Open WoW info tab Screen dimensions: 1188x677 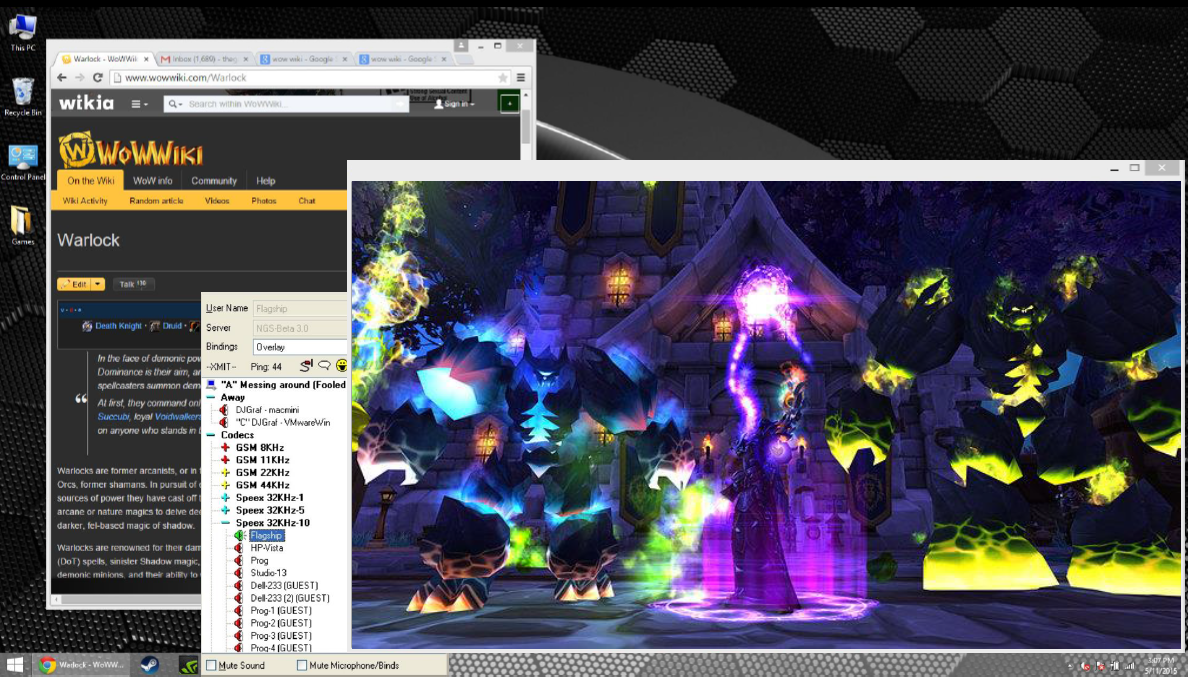[x=152, y=180]
